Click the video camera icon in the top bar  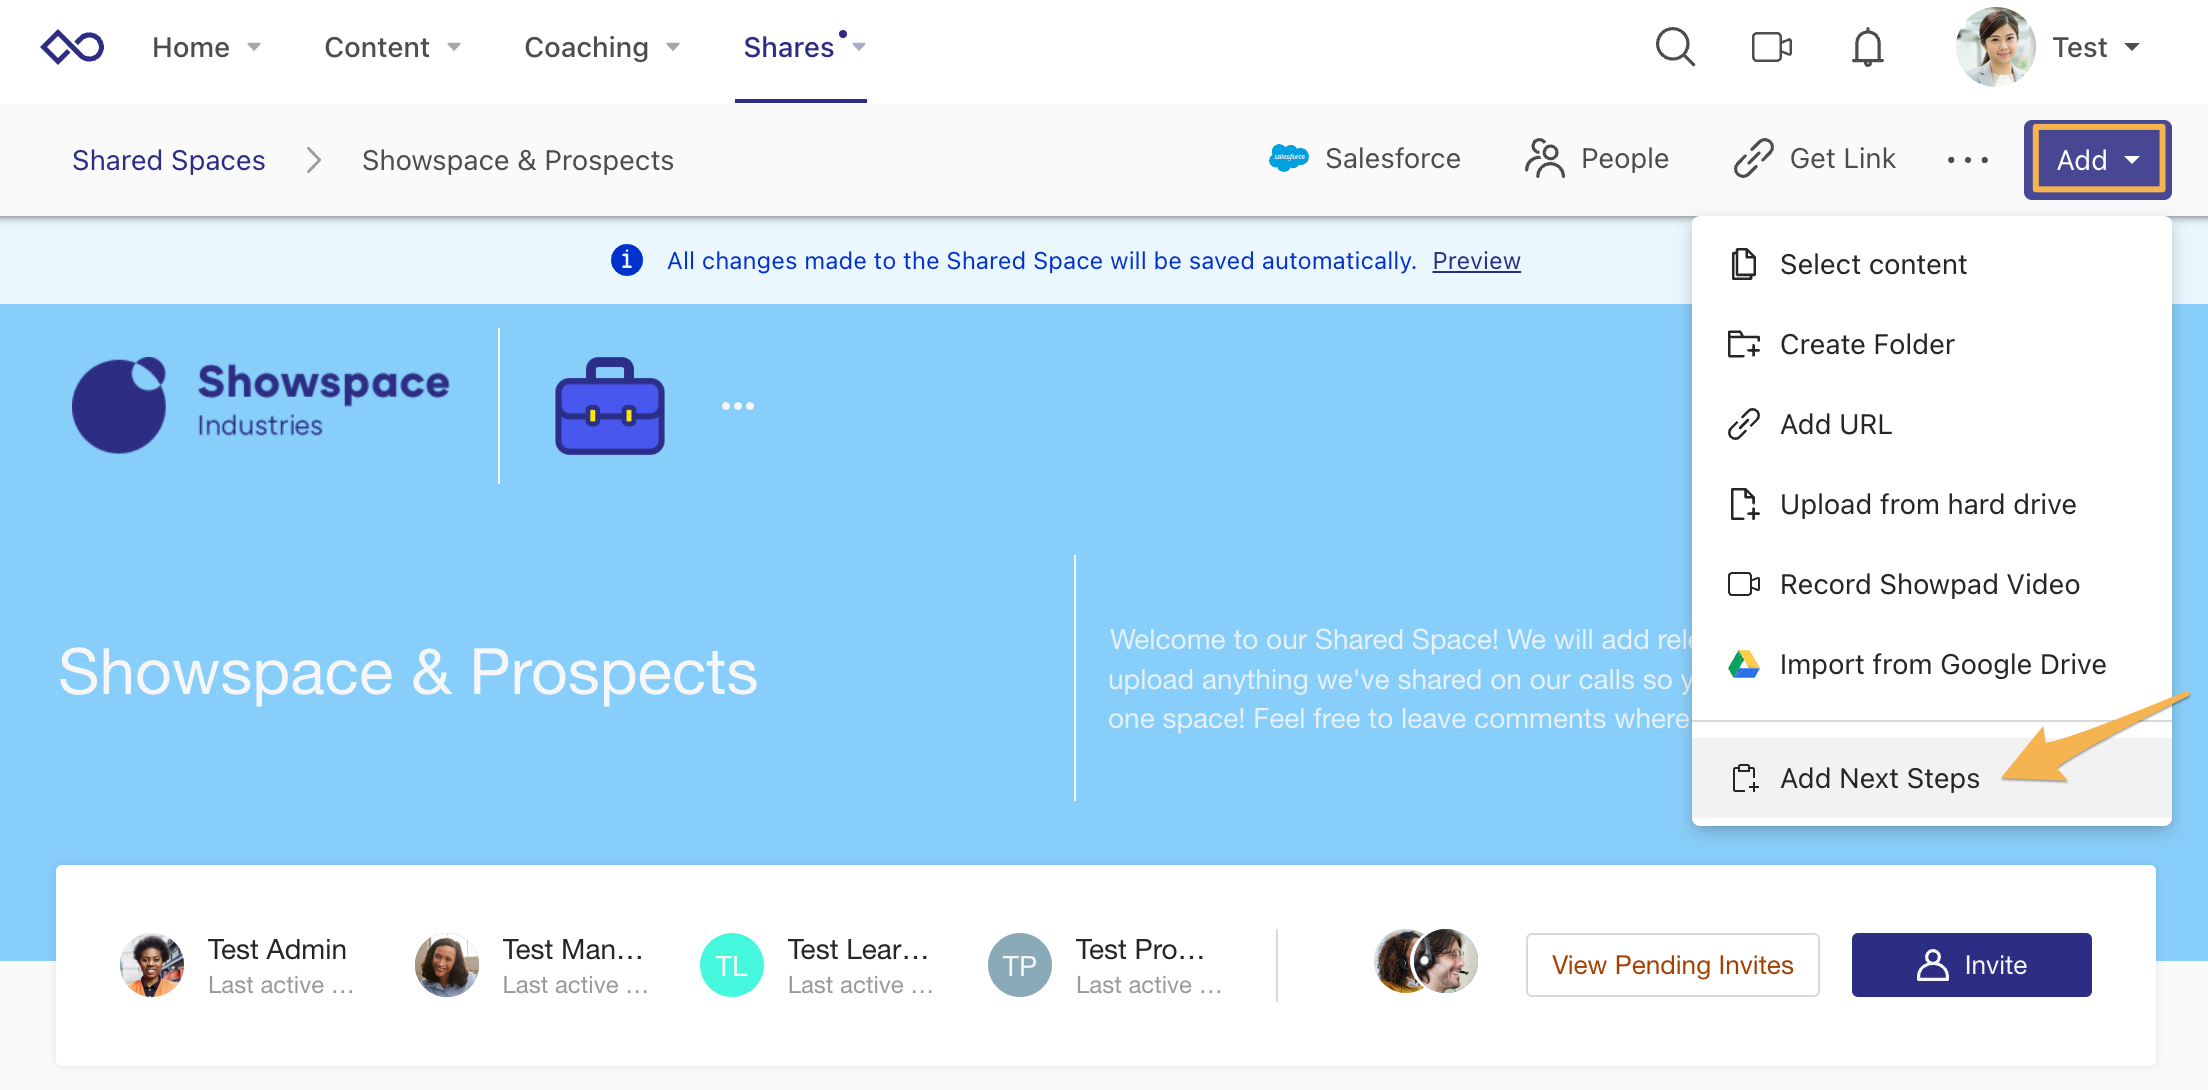(x=1771, y=46)
